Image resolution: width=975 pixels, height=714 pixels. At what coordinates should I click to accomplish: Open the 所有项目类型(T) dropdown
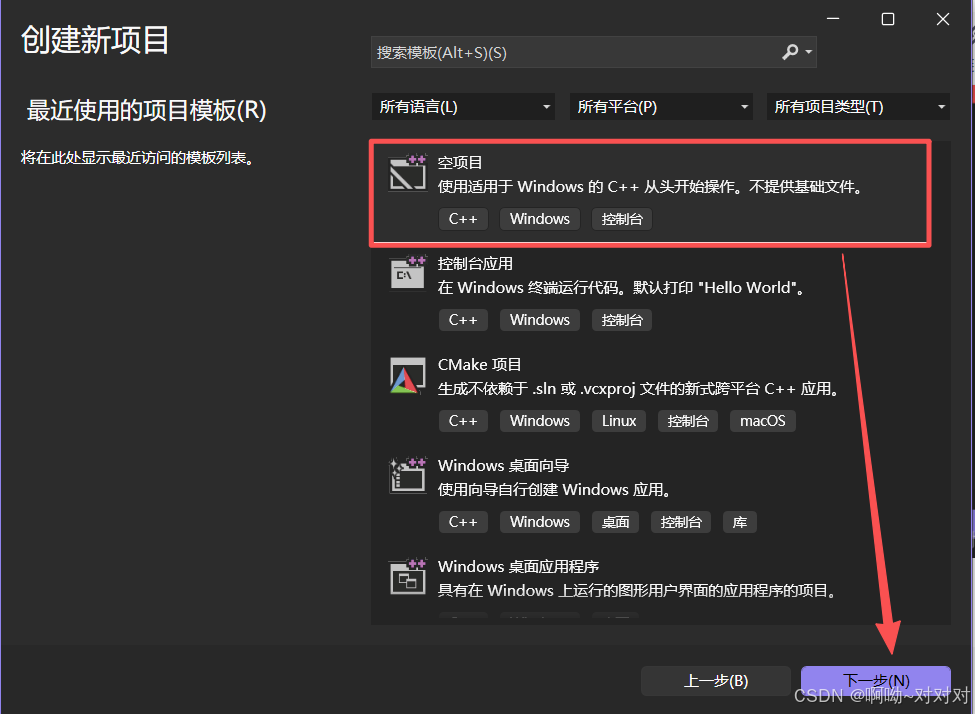point(858,107)
